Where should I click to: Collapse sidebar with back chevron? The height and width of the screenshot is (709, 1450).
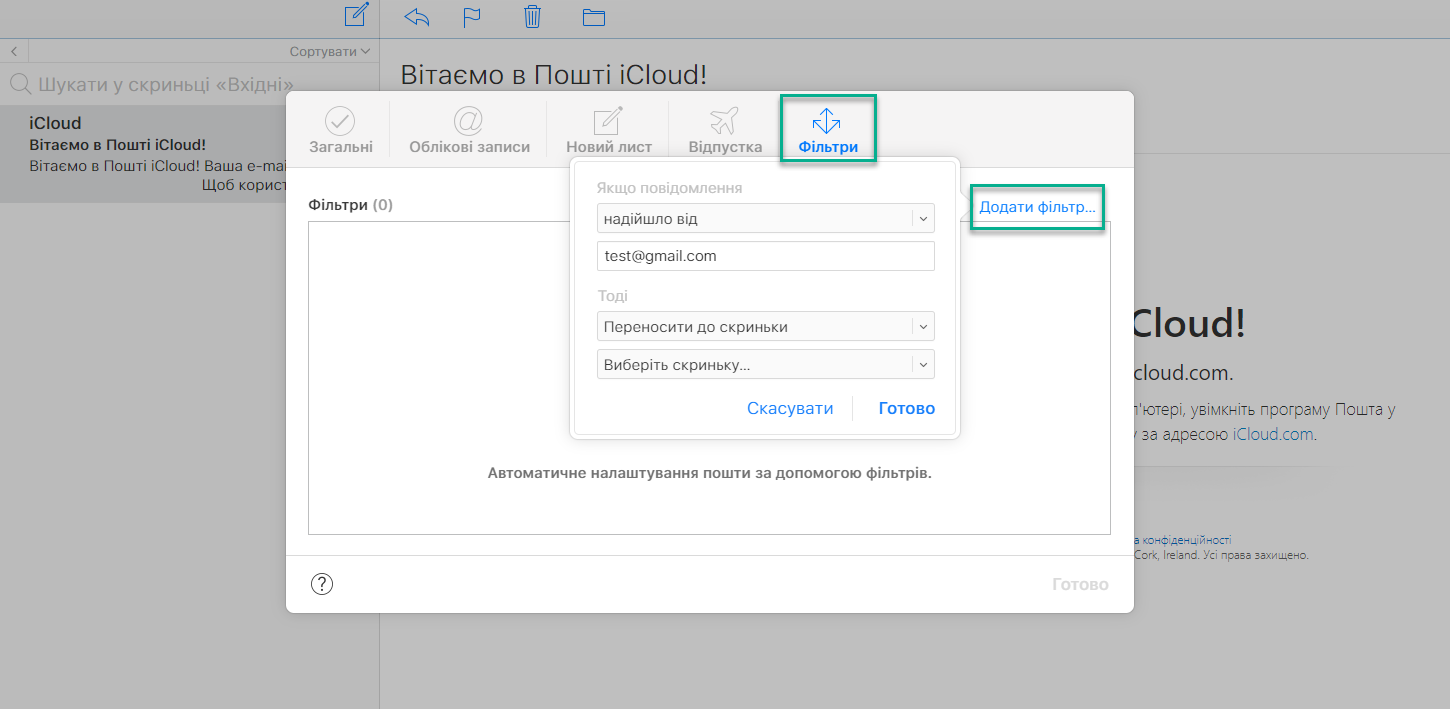pos(15,50)
